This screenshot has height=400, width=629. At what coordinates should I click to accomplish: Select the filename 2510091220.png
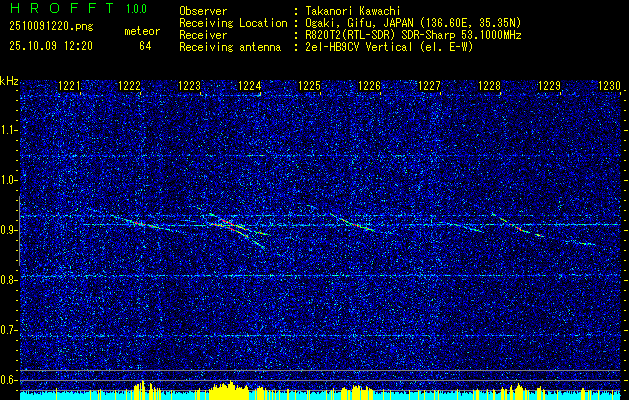51,27
